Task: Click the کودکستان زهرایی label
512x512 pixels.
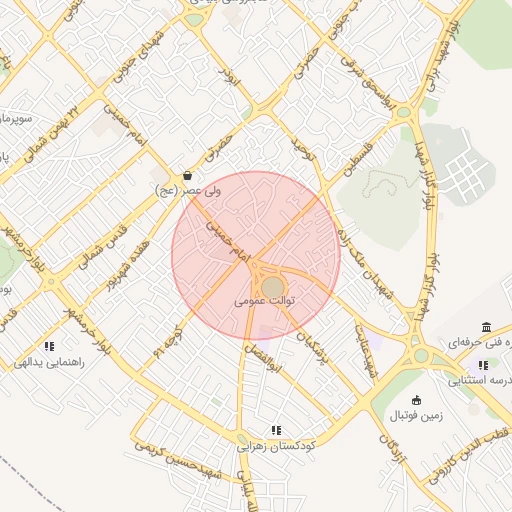Action: [x=276, y=446]
